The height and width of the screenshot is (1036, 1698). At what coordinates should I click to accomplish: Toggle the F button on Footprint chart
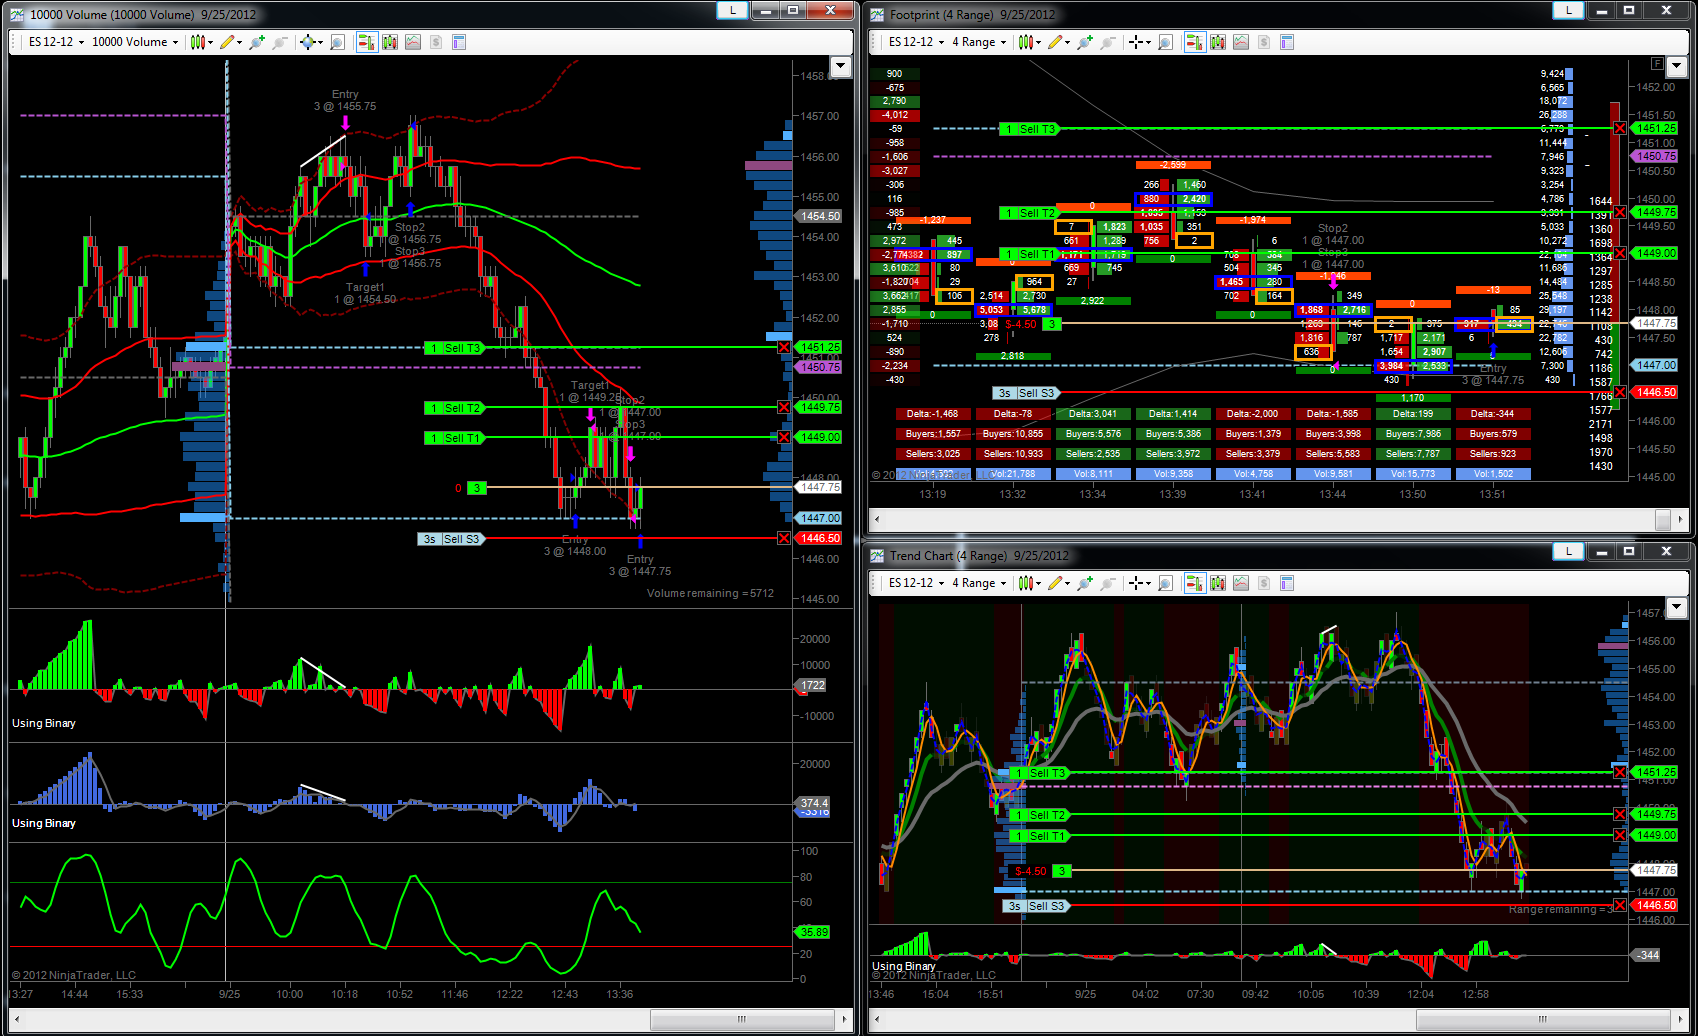[x=1657, y=64]
